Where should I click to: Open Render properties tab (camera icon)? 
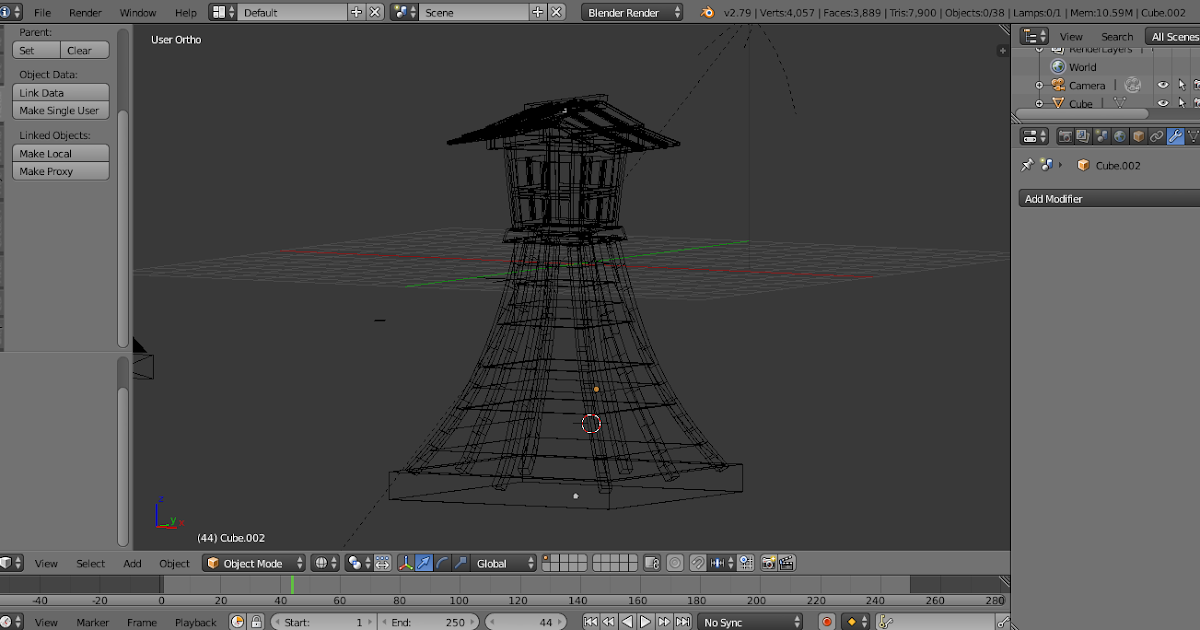tap(1066, 136)
